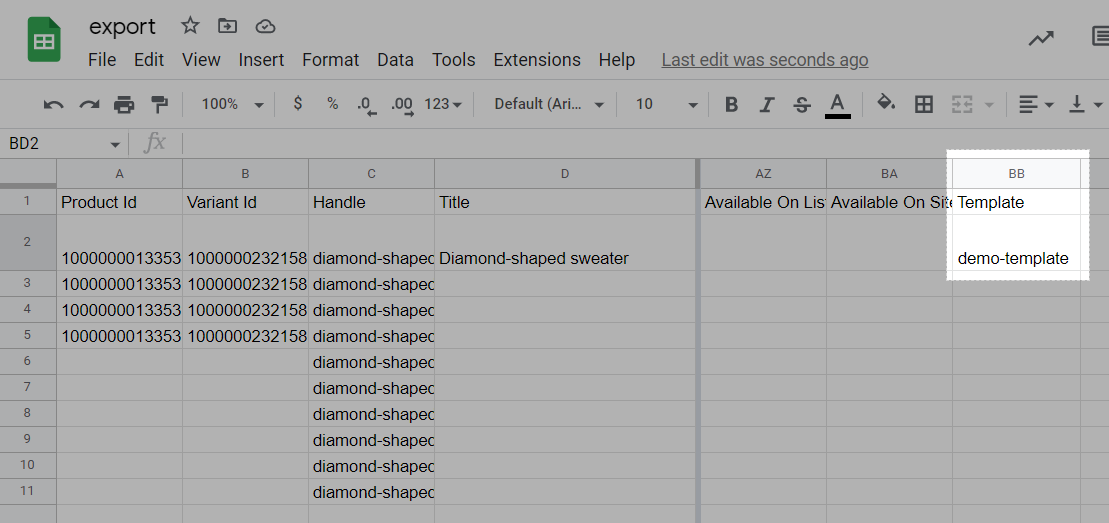Open the cloud document status icon
This screenshot has height=523, width=1109.
point(265,27)
